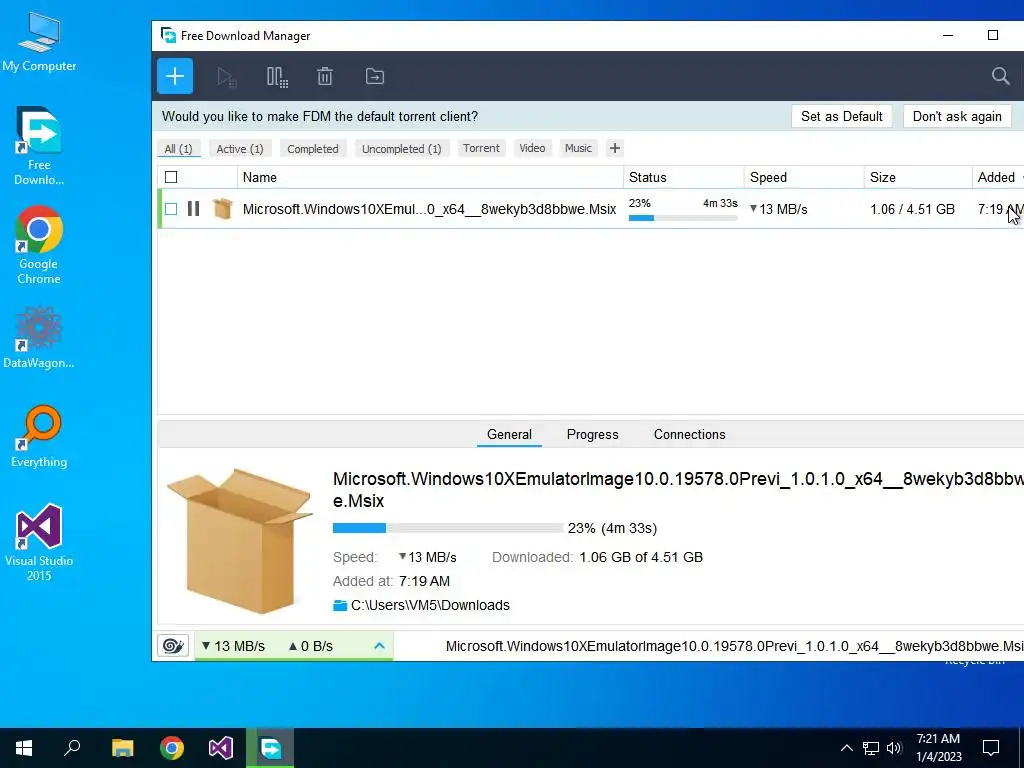
Task: Add a new filter tag with plus
Action: (615, 148)
